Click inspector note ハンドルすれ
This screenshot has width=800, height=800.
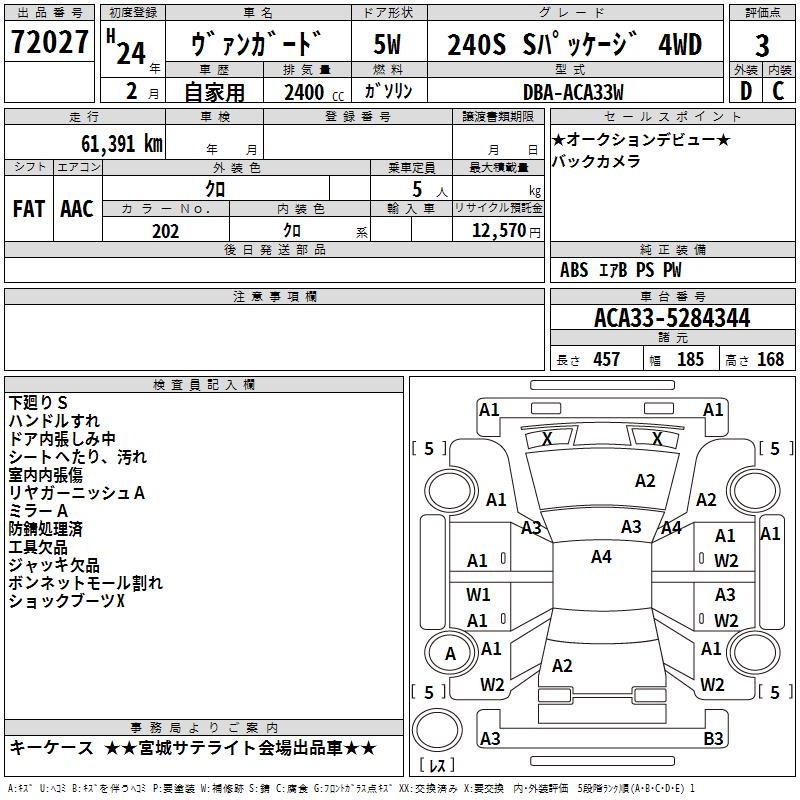point(54,420)
